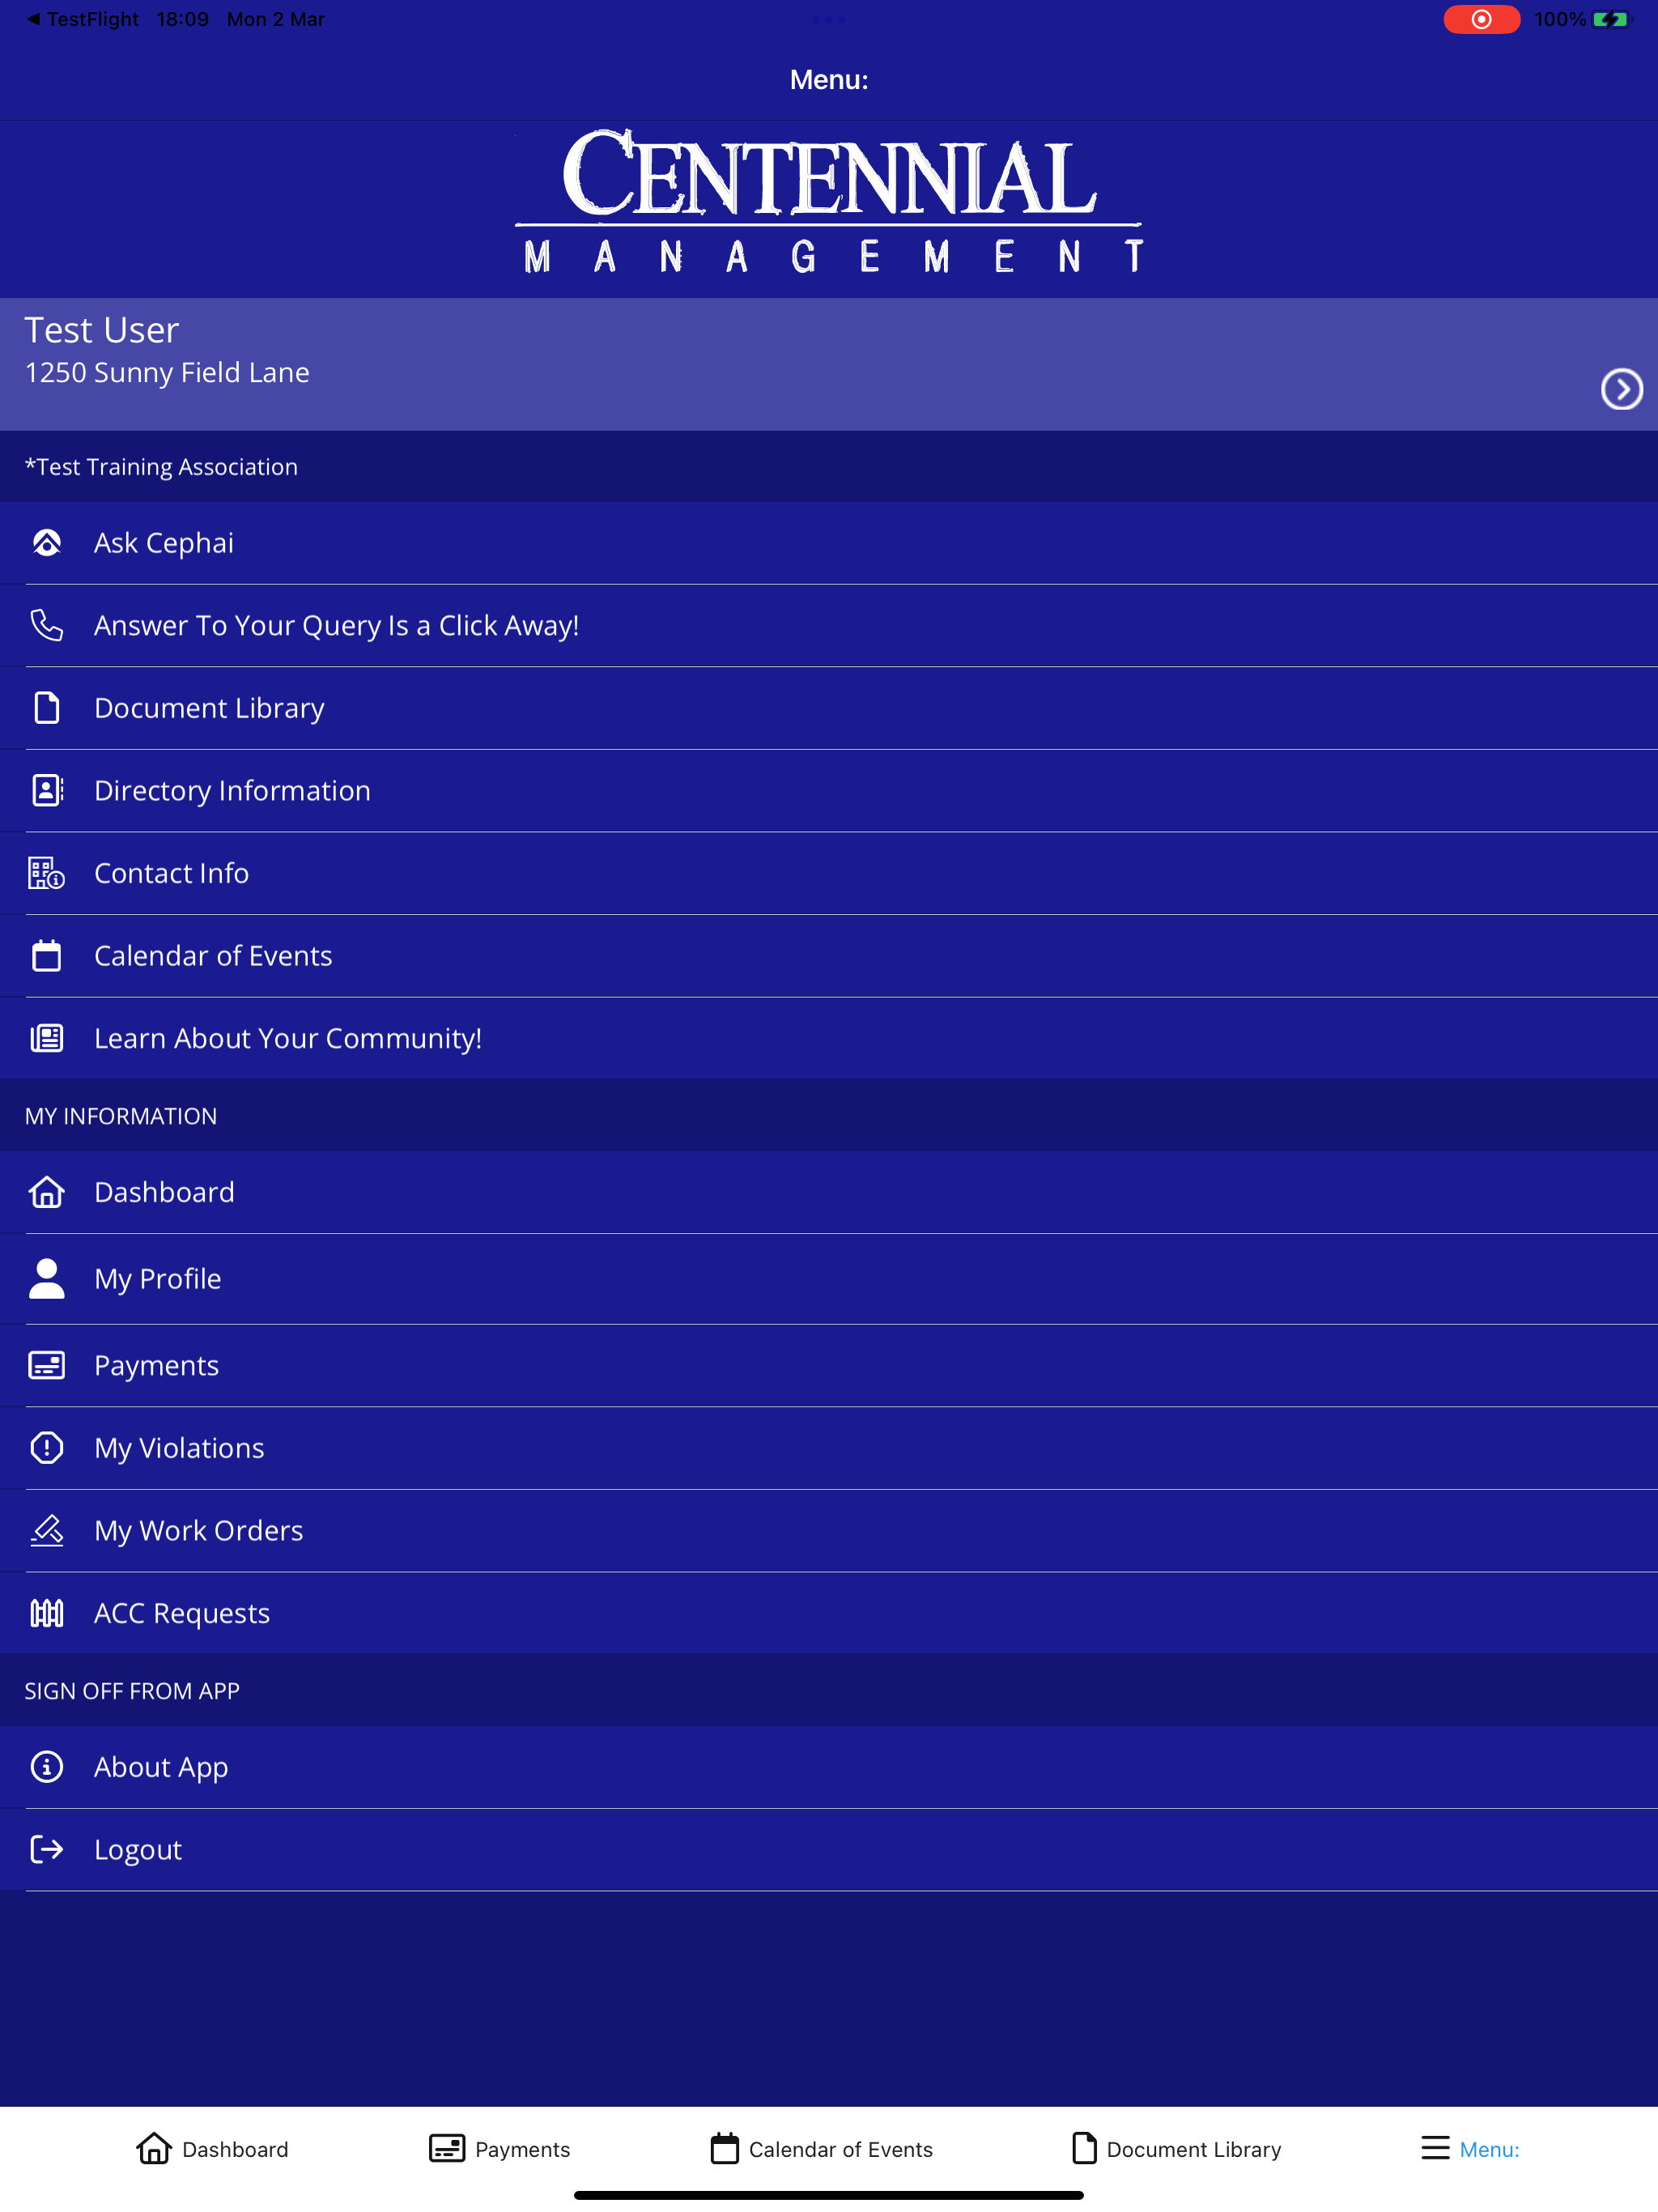Tap the *Test Training Association header
Image resolution: width=1658 pixels, height=2212 pixels.
pyautogui.click(x=161, y=467)
